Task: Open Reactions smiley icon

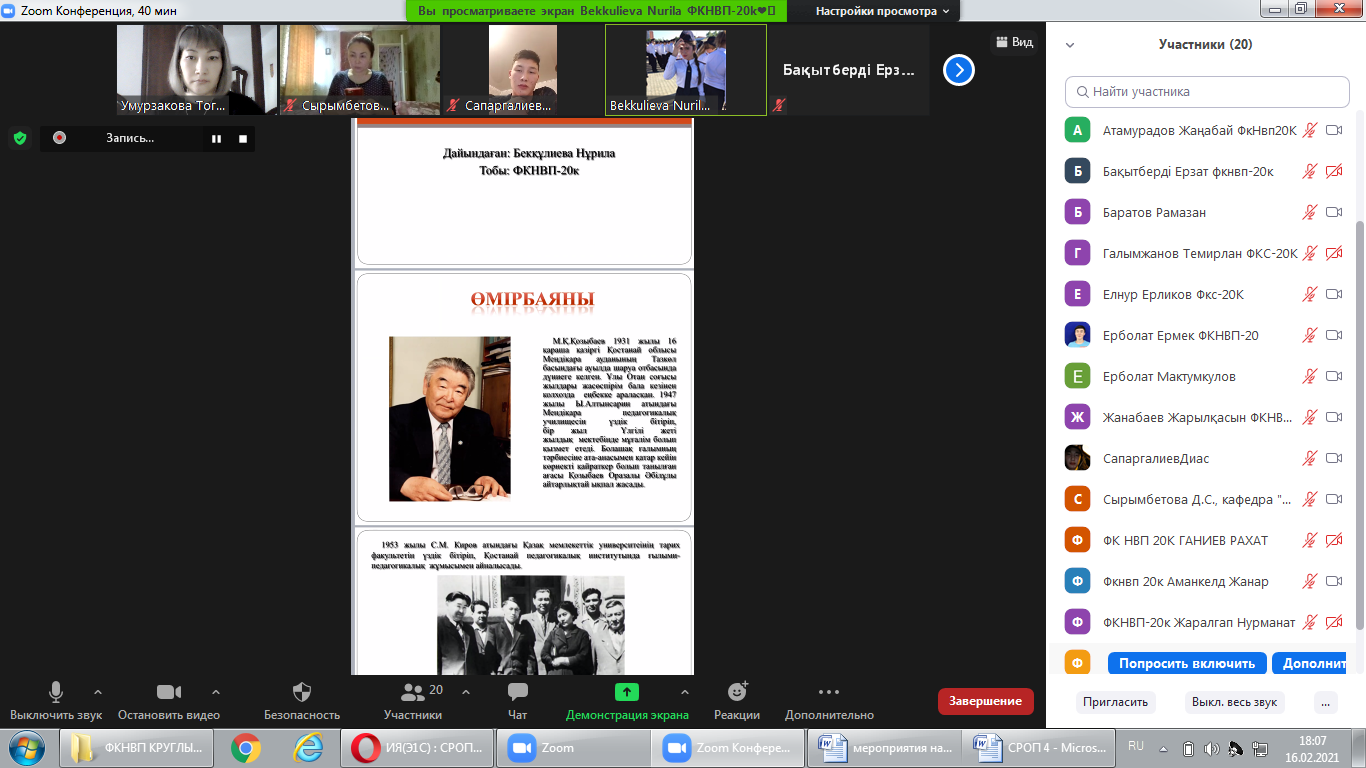Action: coord(737,691)
